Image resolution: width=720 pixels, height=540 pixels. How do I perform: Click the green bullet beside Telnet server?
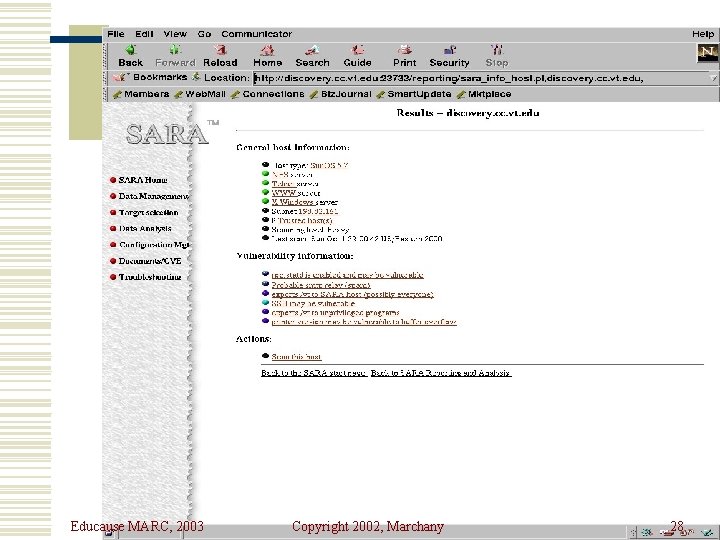[265, 183]
